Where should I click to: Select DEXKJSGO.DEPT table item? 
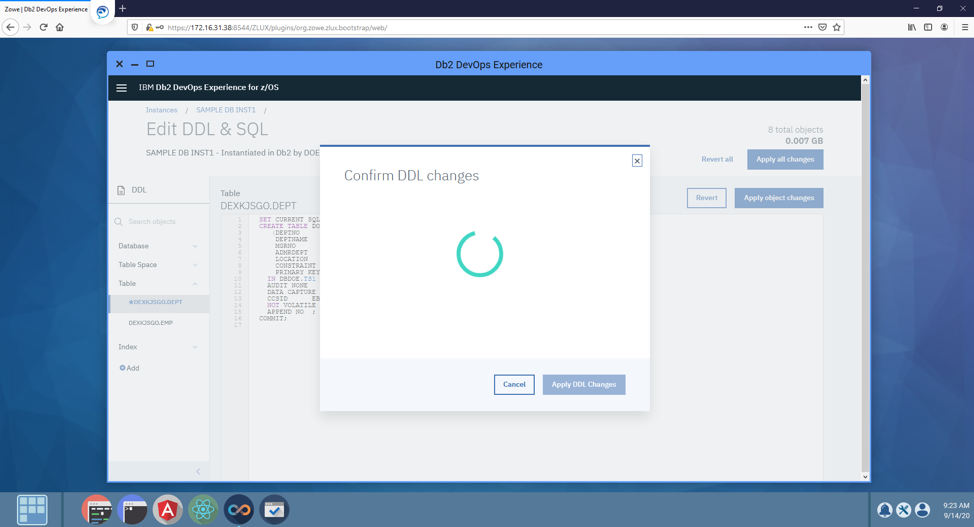(159, 303)
